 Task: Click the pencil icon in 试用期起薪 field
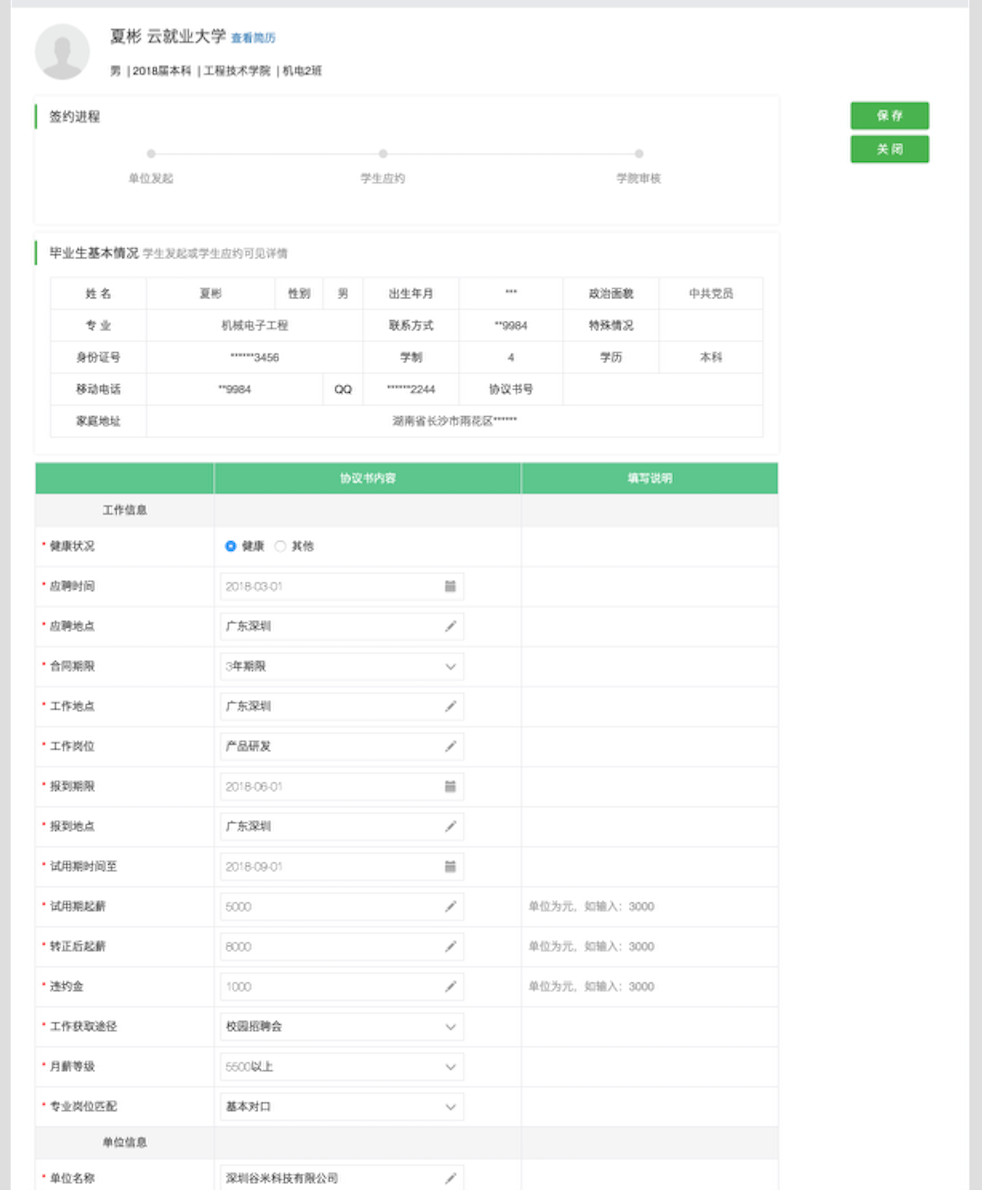(450, 906)
